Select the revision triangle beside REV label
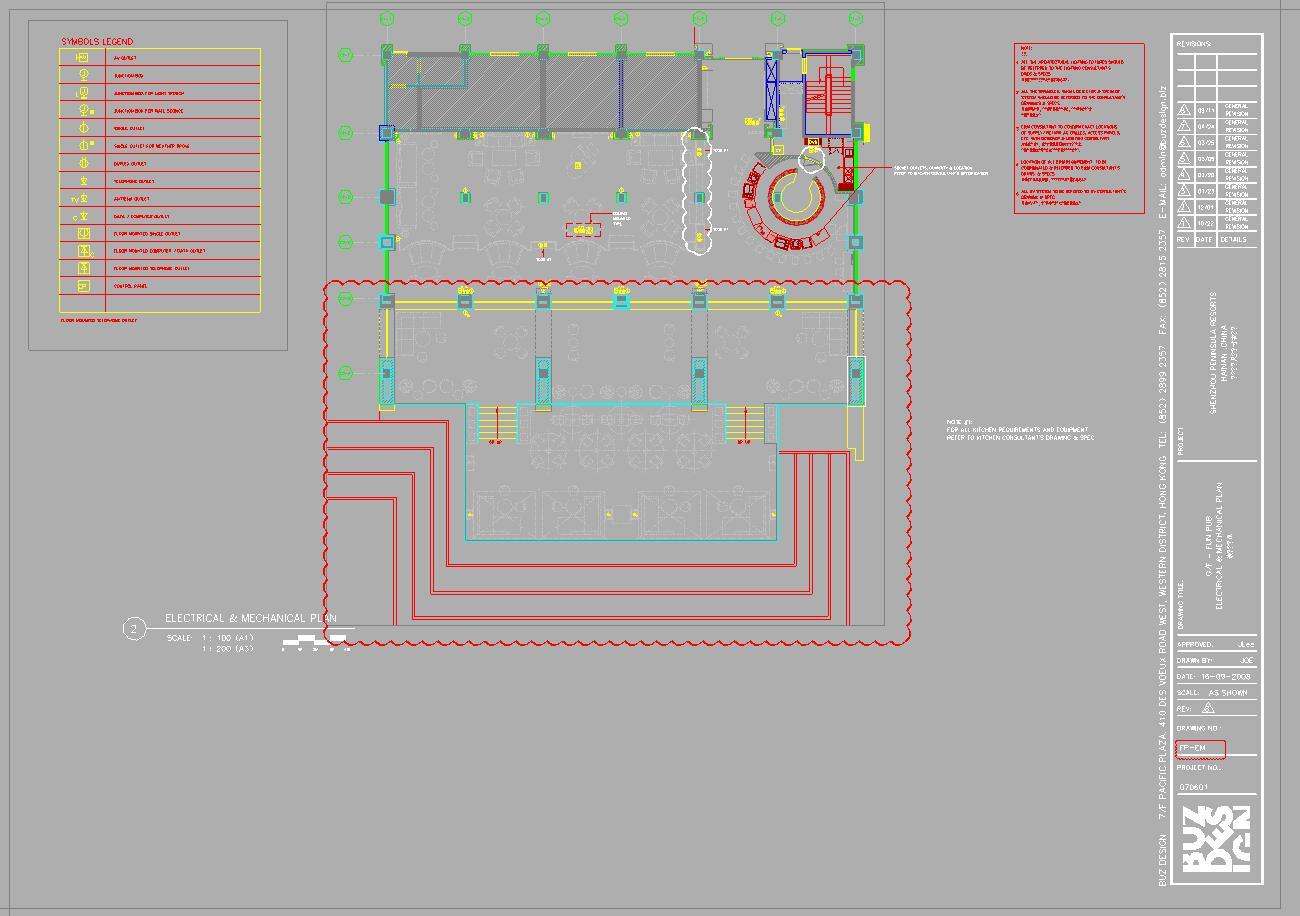Viewport: 1300px width, 916px height. 1207,708
